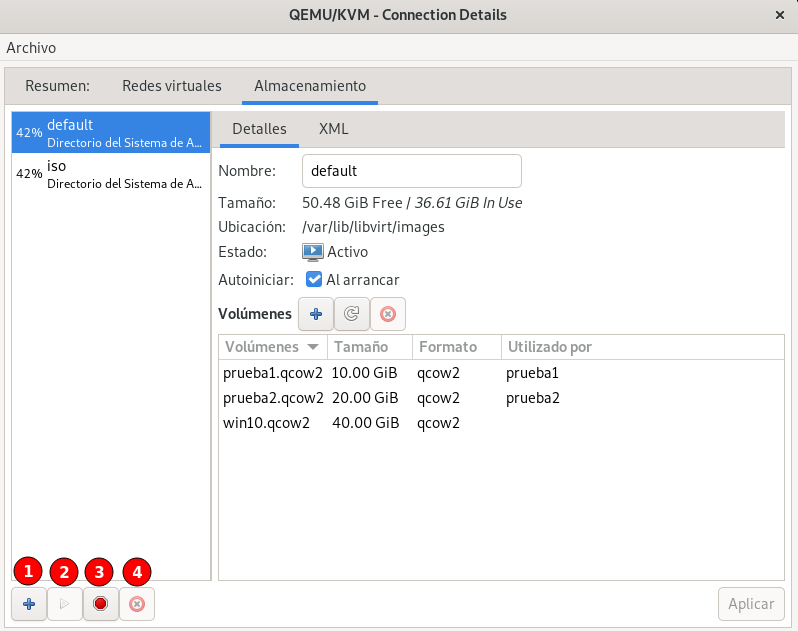
Task: Click the prueba2 used-by cell
Action: coord(533,398)
